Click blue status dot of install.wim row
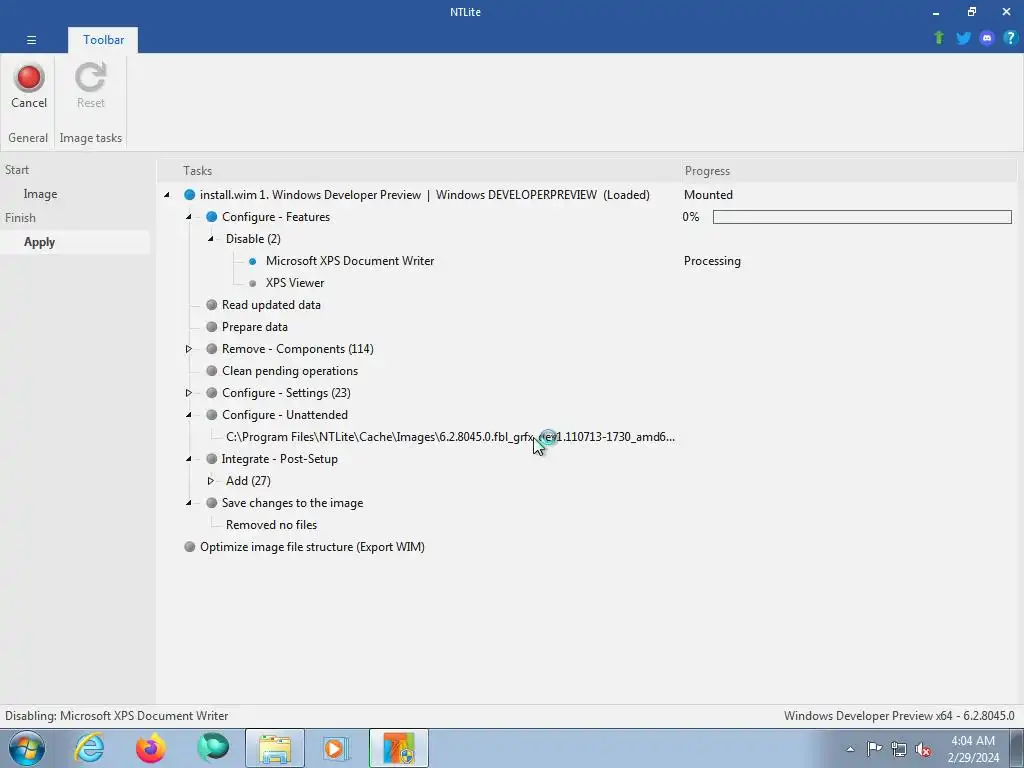This screenshot has width=1024, height=768. 189,195
